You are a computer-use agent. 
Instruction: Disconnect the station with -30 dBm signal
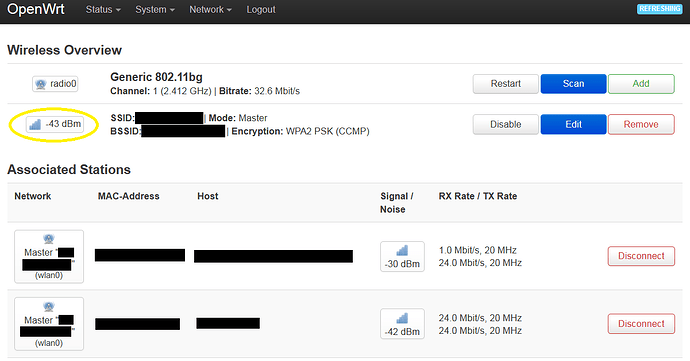641,256
